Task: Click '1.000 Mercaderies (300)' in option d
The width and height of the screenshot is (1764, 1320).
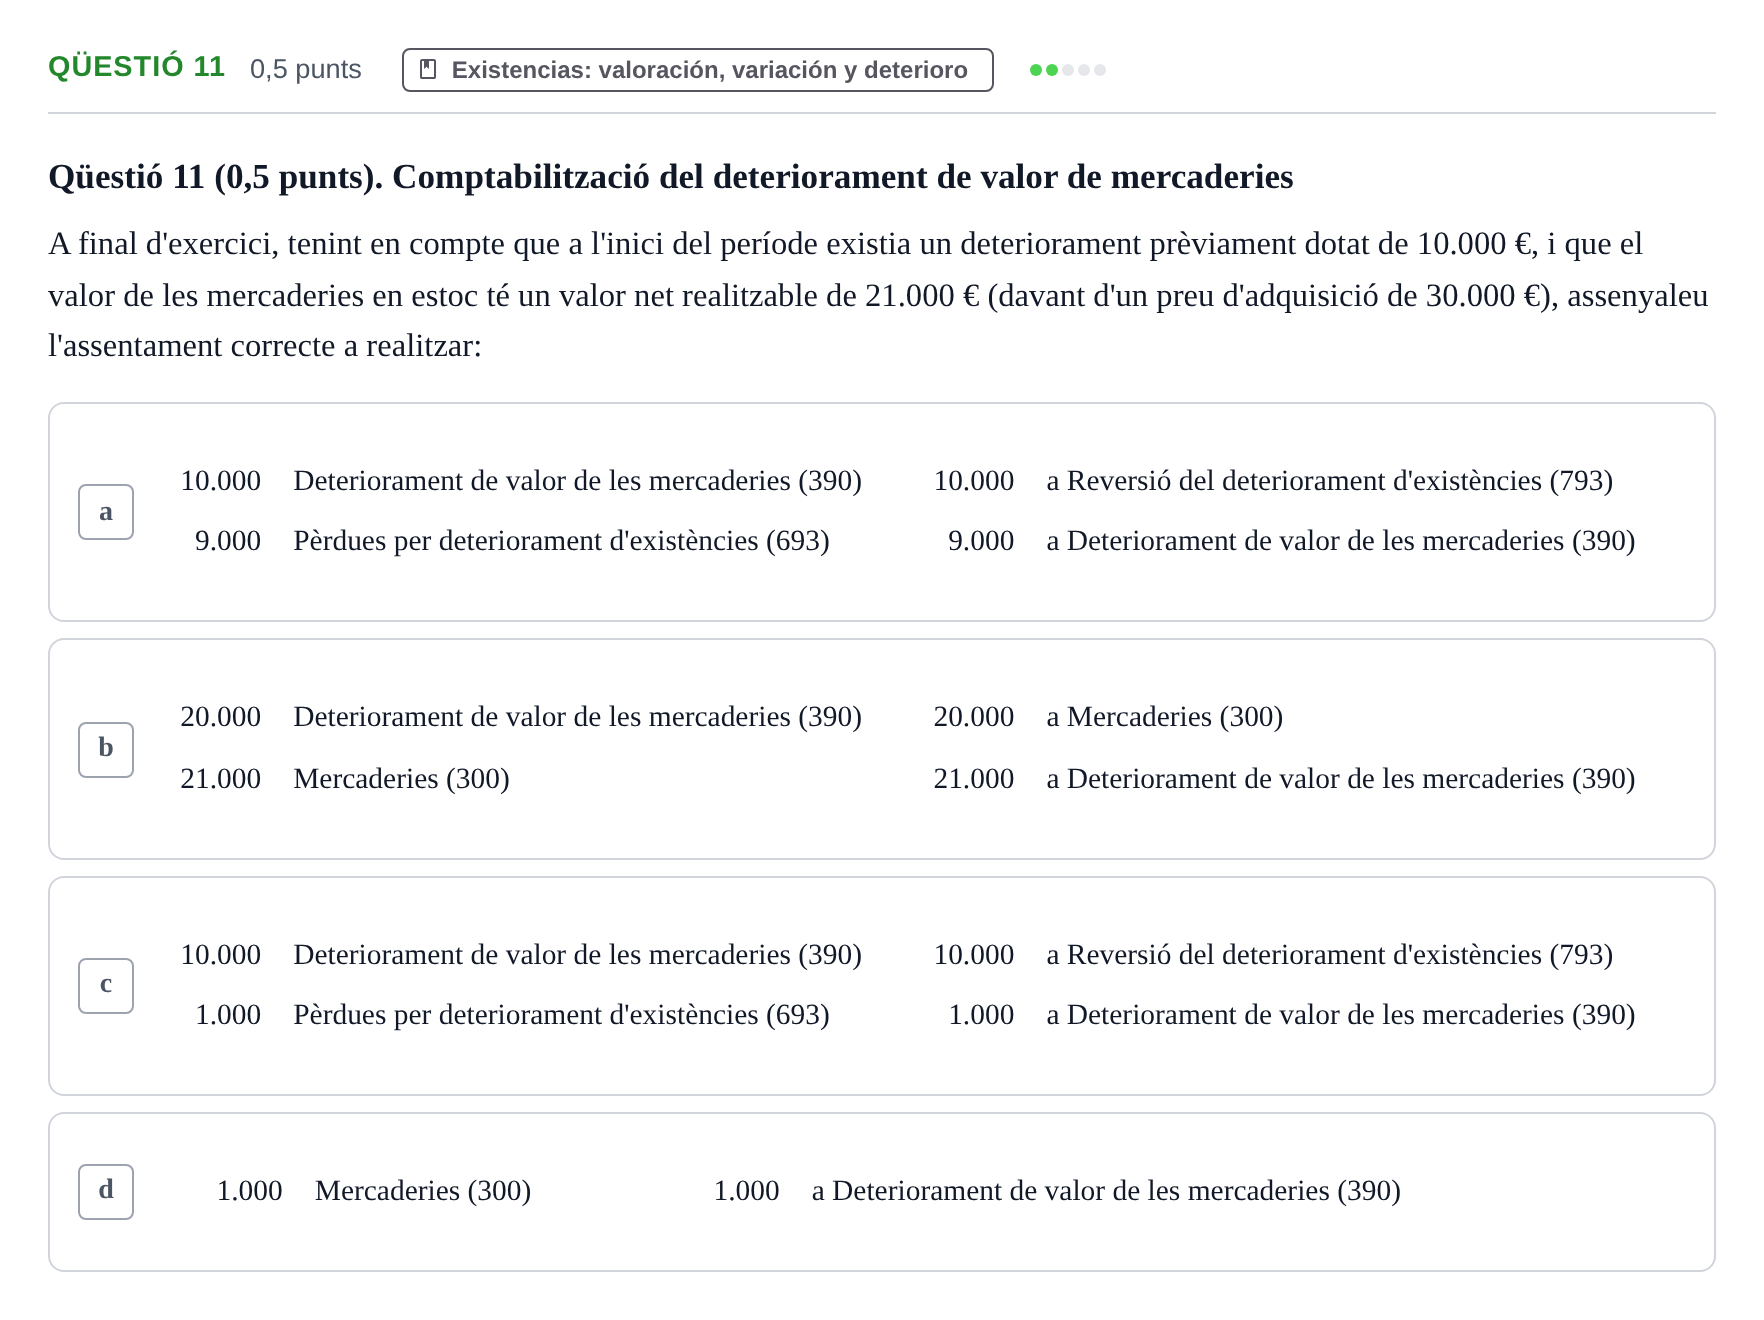Action: click(374, 1191)
